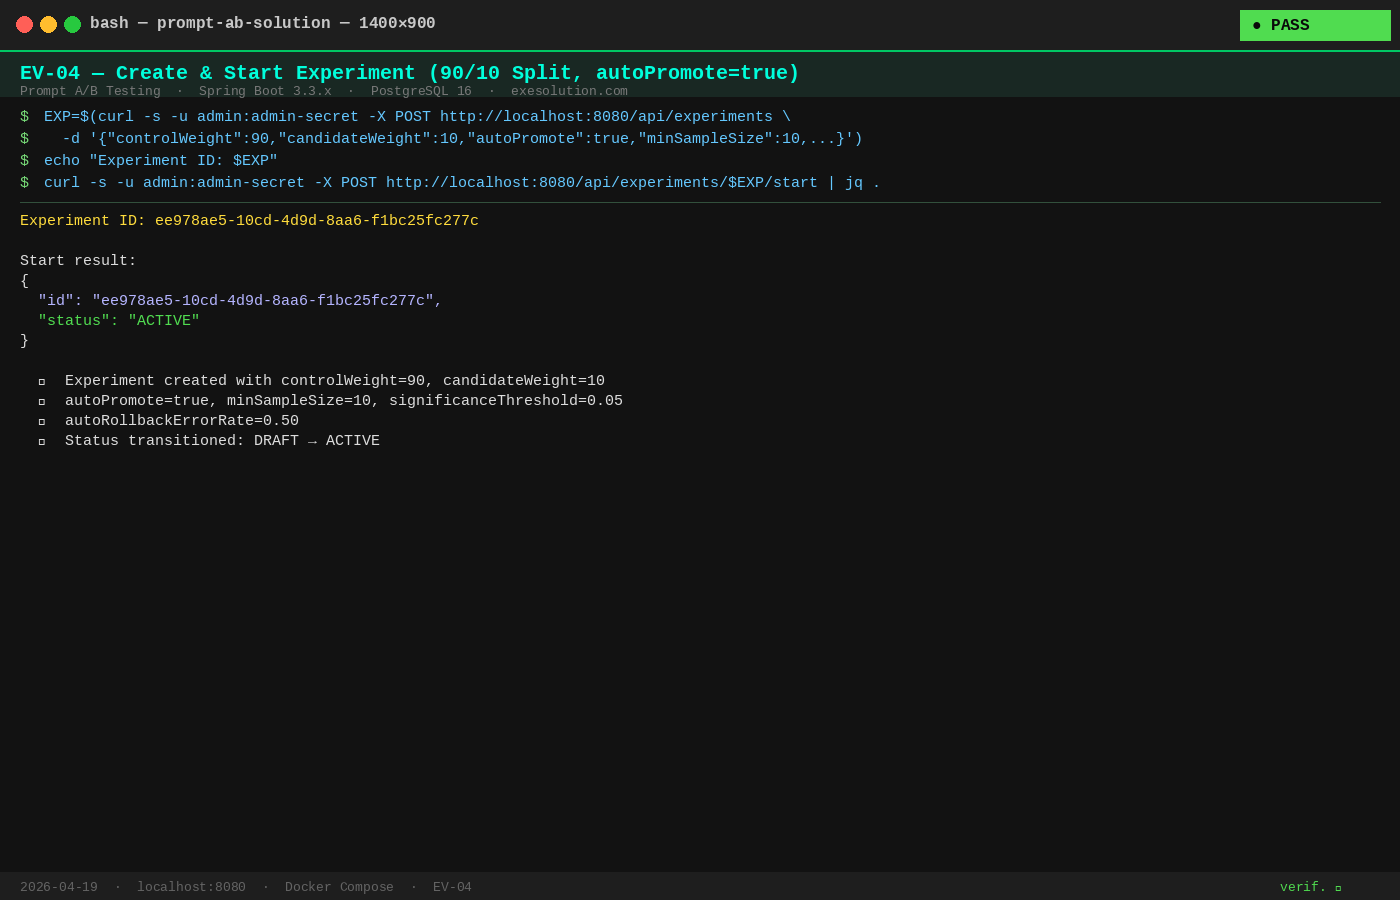Viewport: 1400px width, 900px height.
Task: Click the experiments API URL in first command
Action: pos(606,118)
